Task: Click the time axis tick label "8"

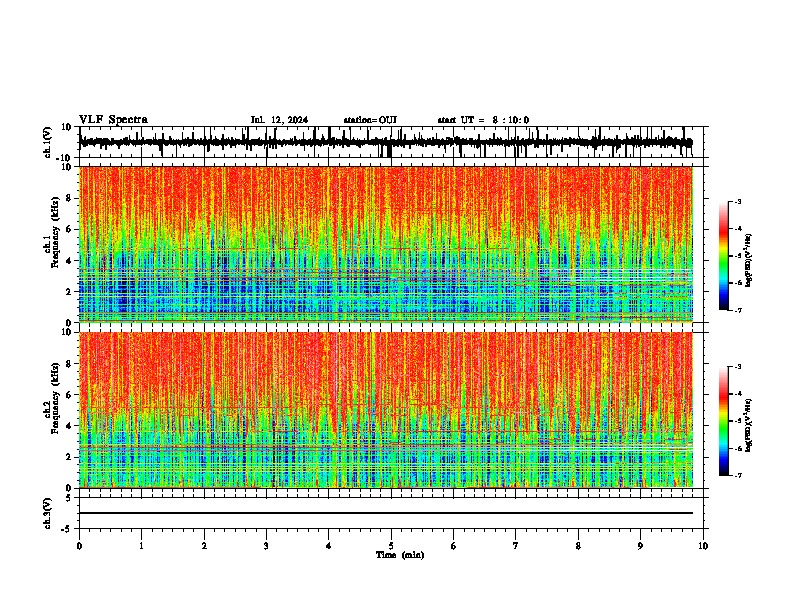Action: (578, 546)
